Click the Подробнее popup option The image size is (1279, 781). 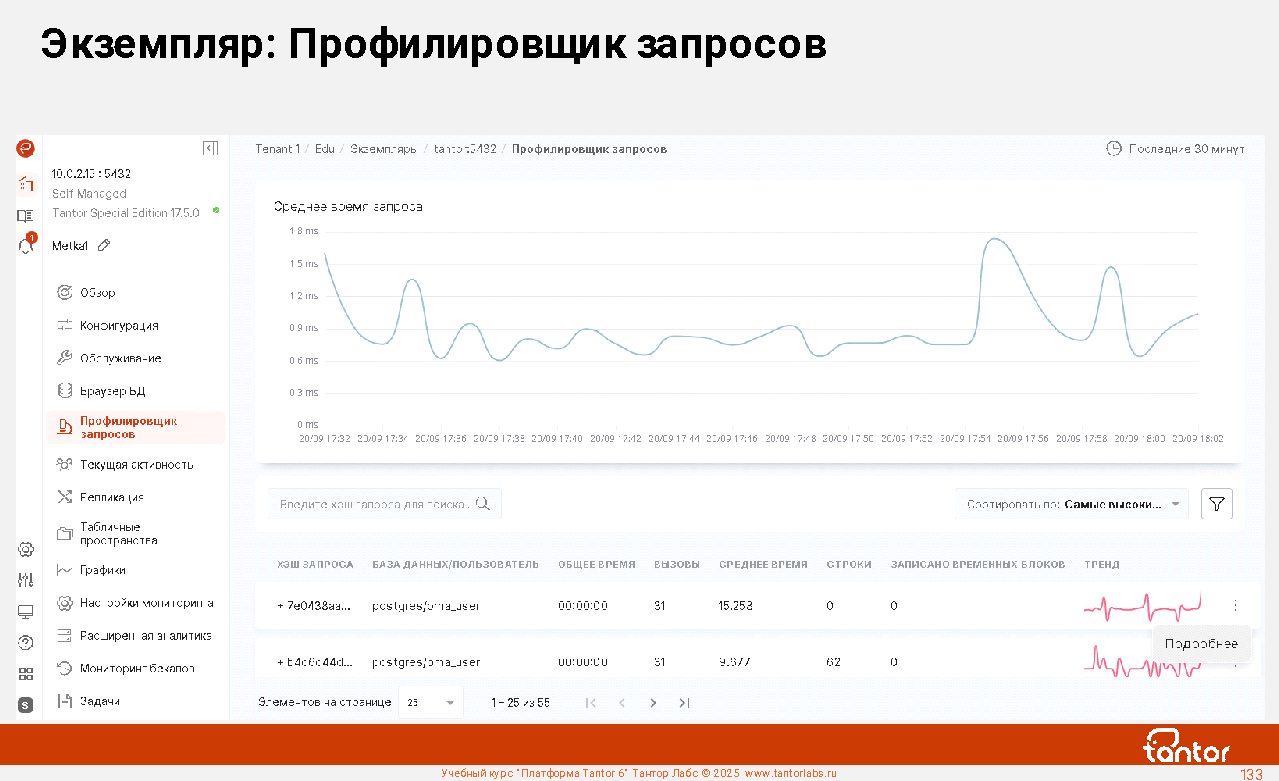[1201, 644]
